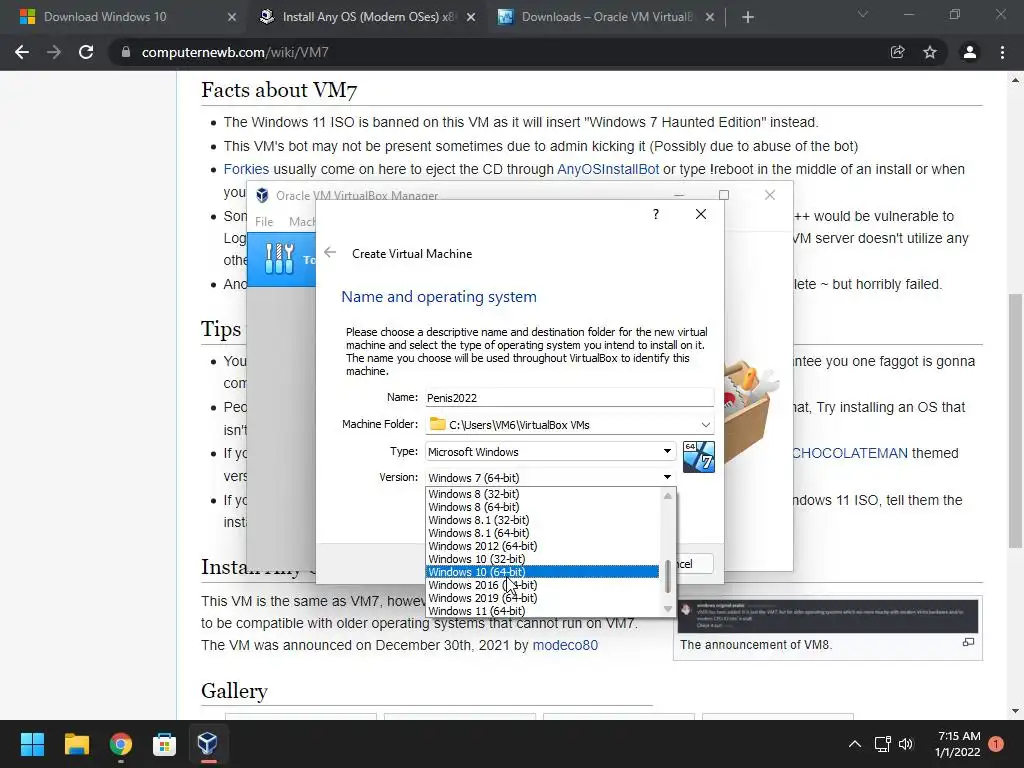Image resolution: width=1024 pixels, height=768 pixels.
Task: Pick Windows 2012 (64-bit) version
Action: coord(543,546)
